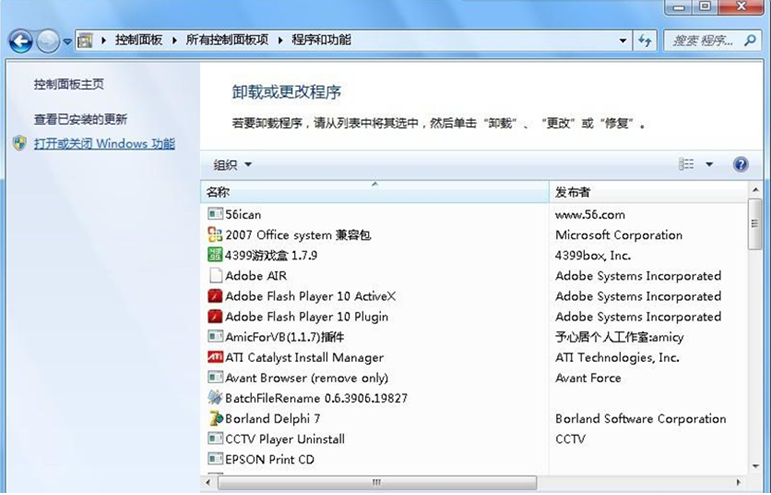Open the 组织 dropdown menu
The image size is (771, 495).
pos(233,164)
